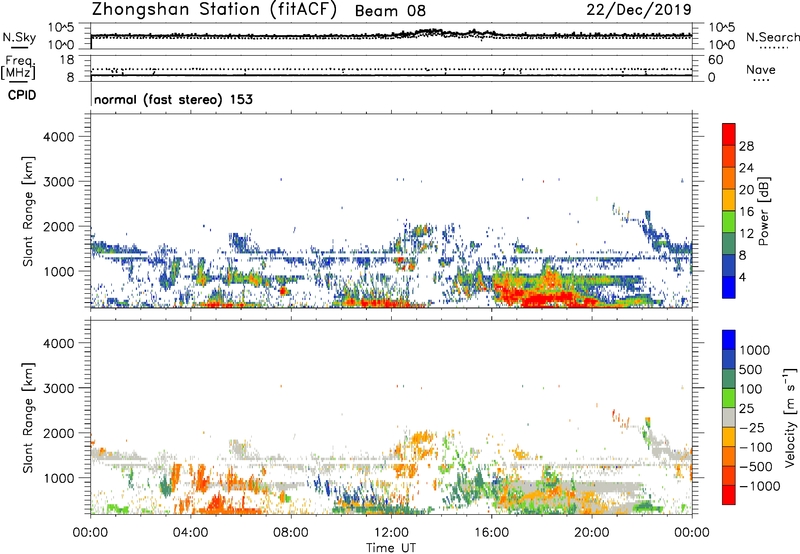Click the '24' tick on Power colorbar
Image resolution: width=800 pixels, height=554 pixels.
coord(746,168)
